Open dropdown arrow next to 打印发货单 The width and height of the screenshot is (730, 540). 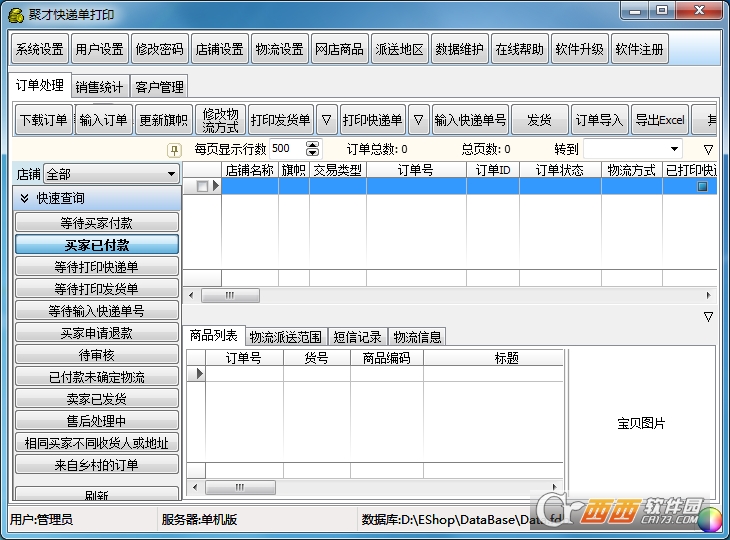pos(326,121)
